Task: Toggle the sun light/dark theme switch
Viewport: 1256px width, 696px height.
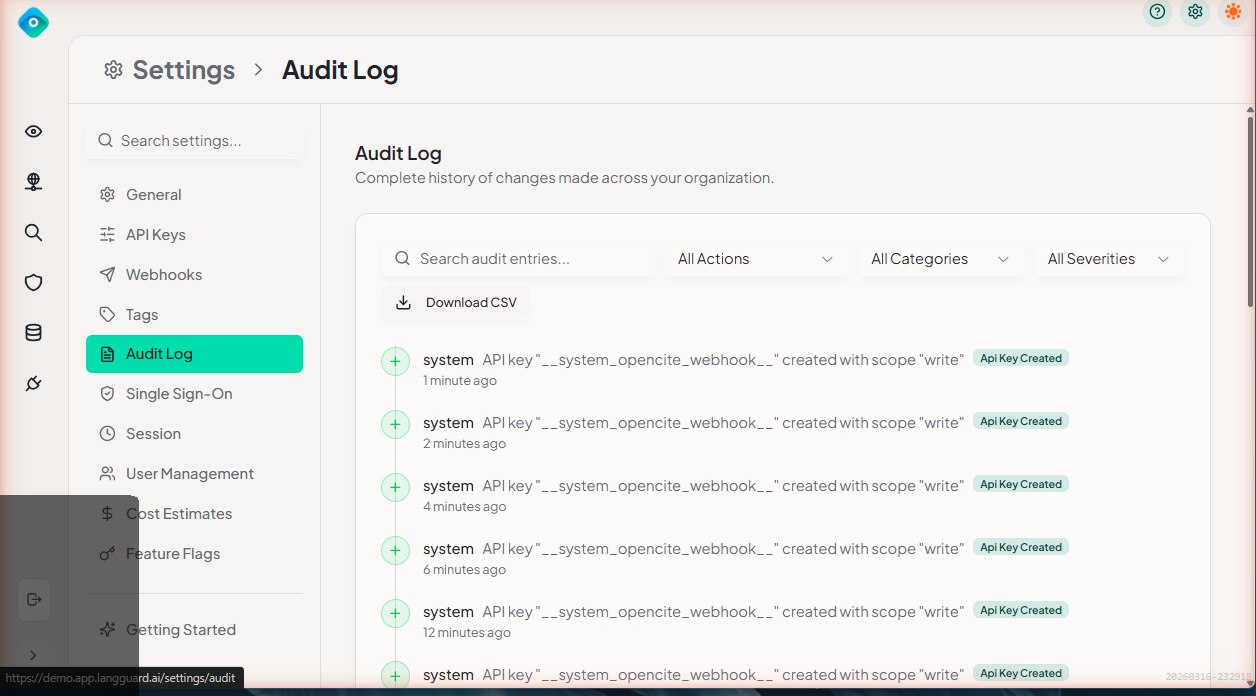Action: [1233, 12]
